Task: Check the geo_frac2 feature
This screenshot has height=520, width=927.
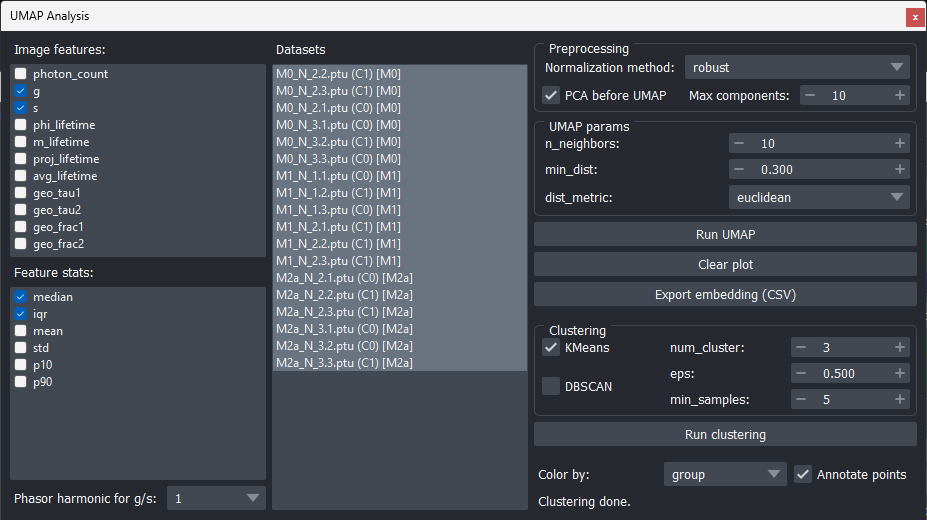Action: point(21,244)
